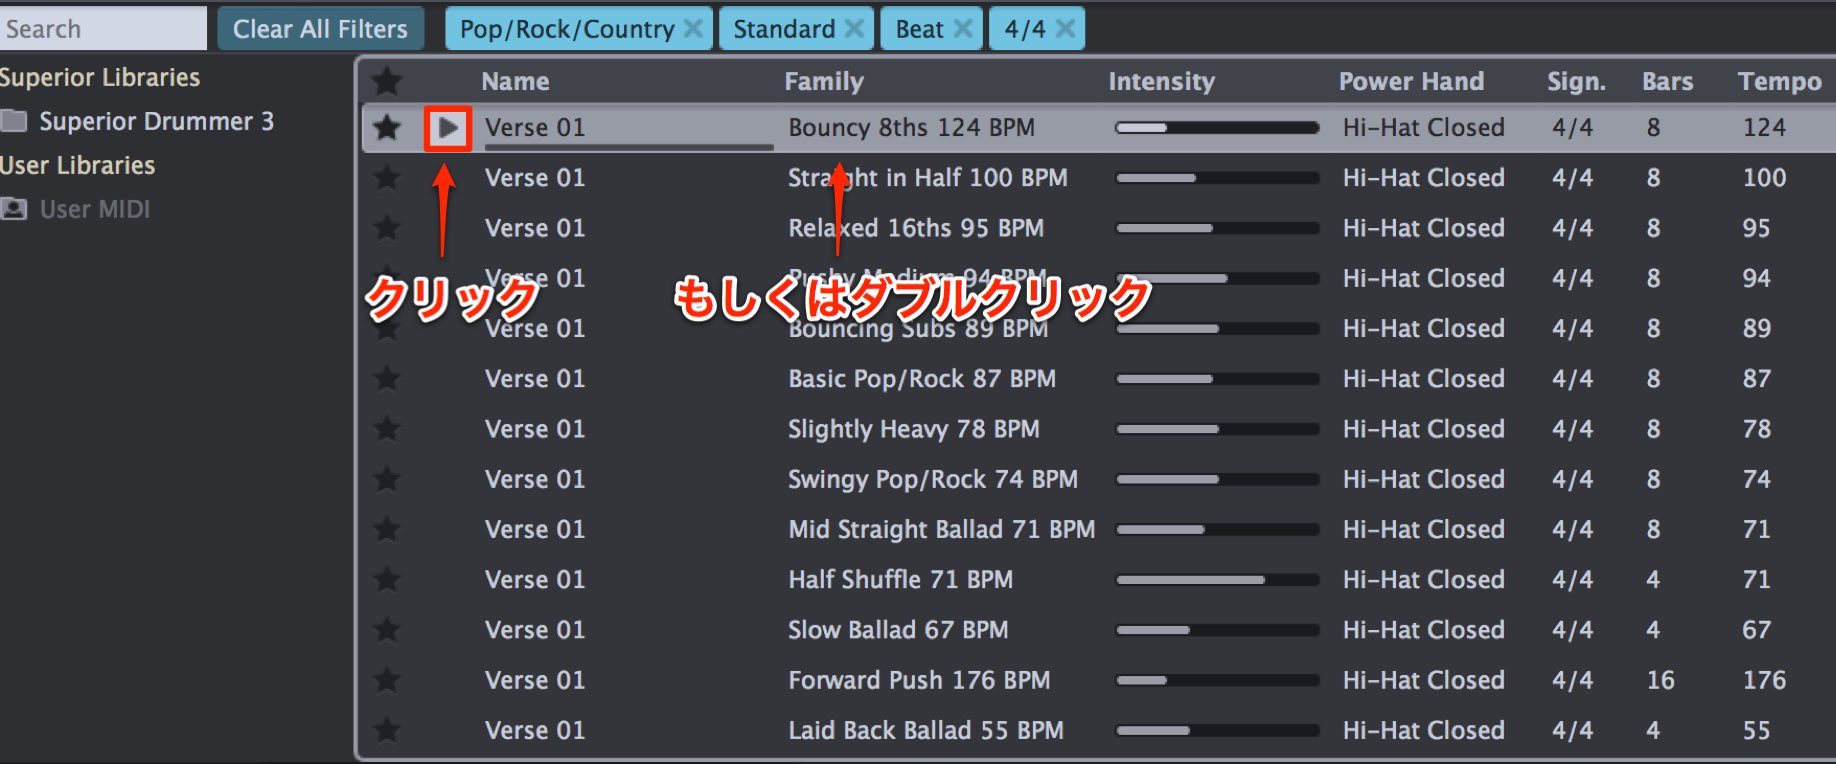
Task: Click Verse 01 name in Bouncy 8ths row
Action: point(535,128)
